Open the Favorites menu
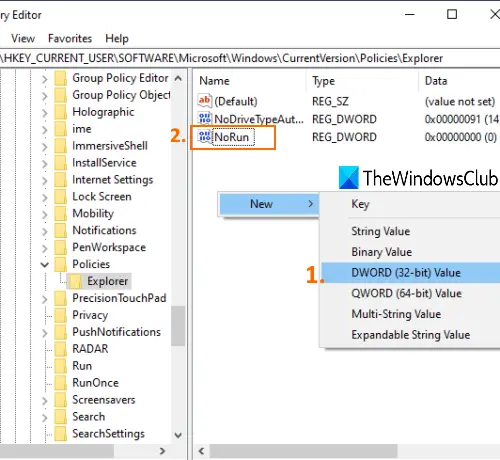 [70, 38]
